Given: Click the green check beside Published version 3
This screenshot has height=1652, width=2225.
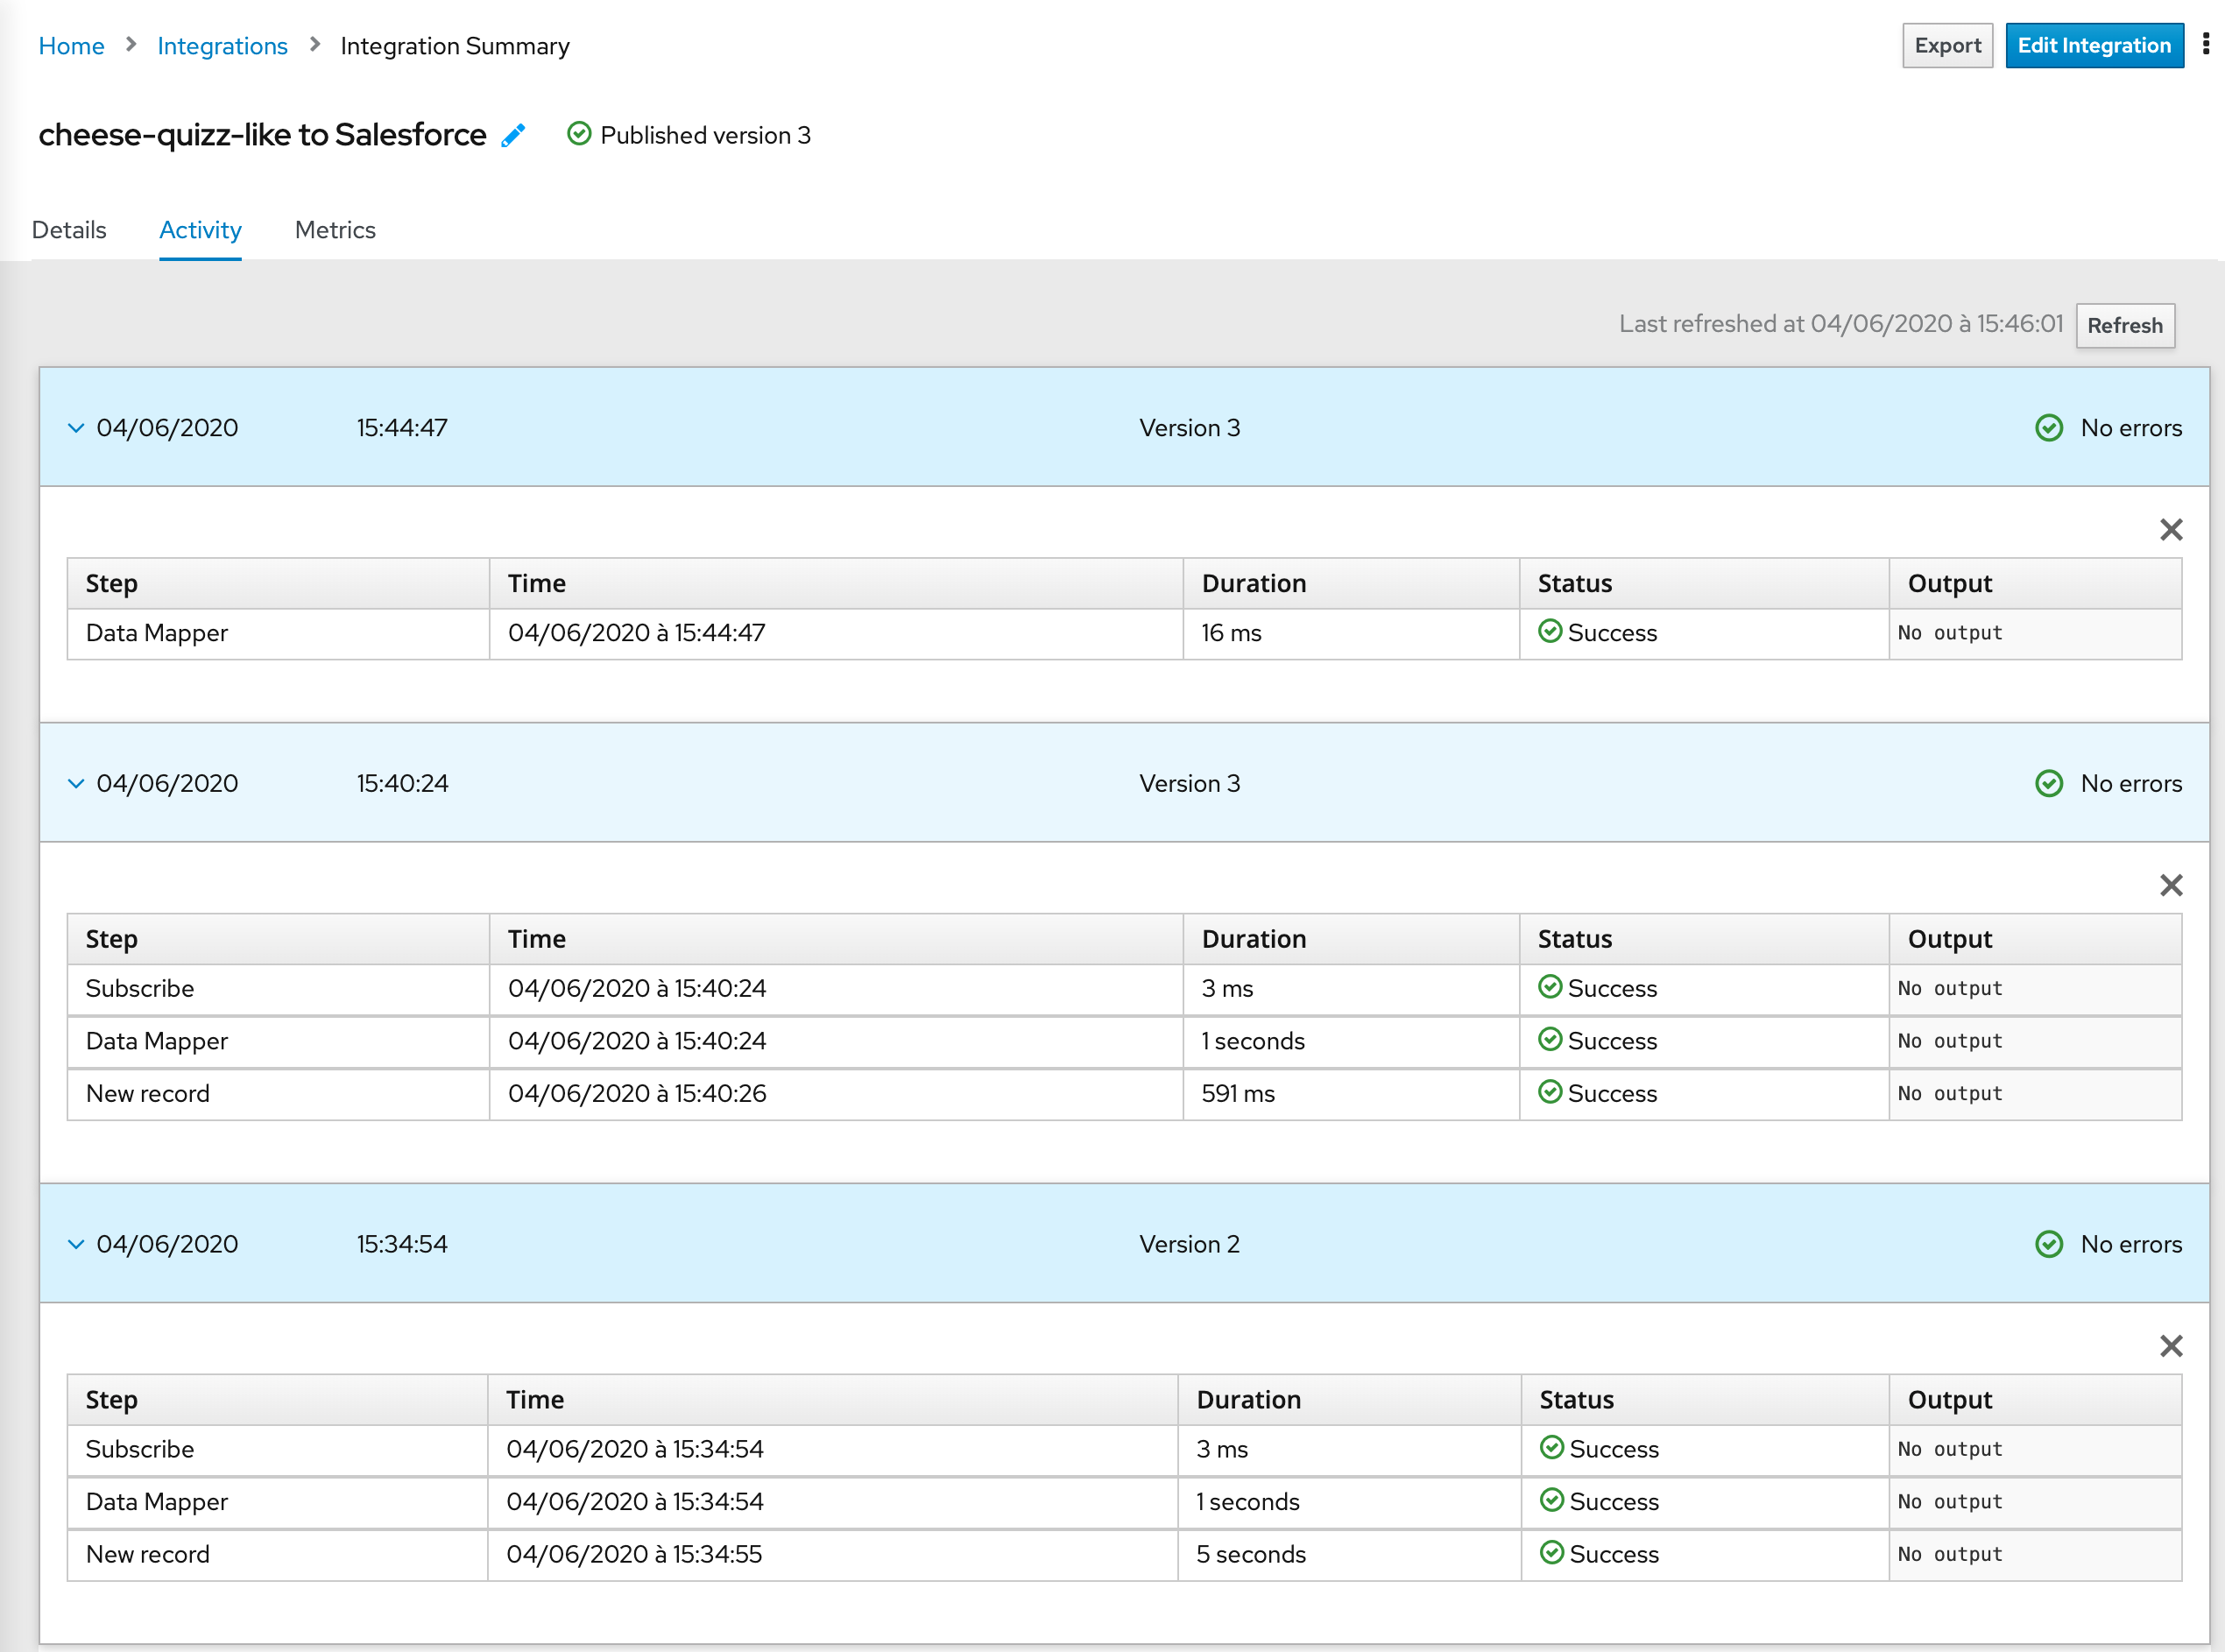Looking at the screenshot, I should pyautogui.click(x=579, y=133).
